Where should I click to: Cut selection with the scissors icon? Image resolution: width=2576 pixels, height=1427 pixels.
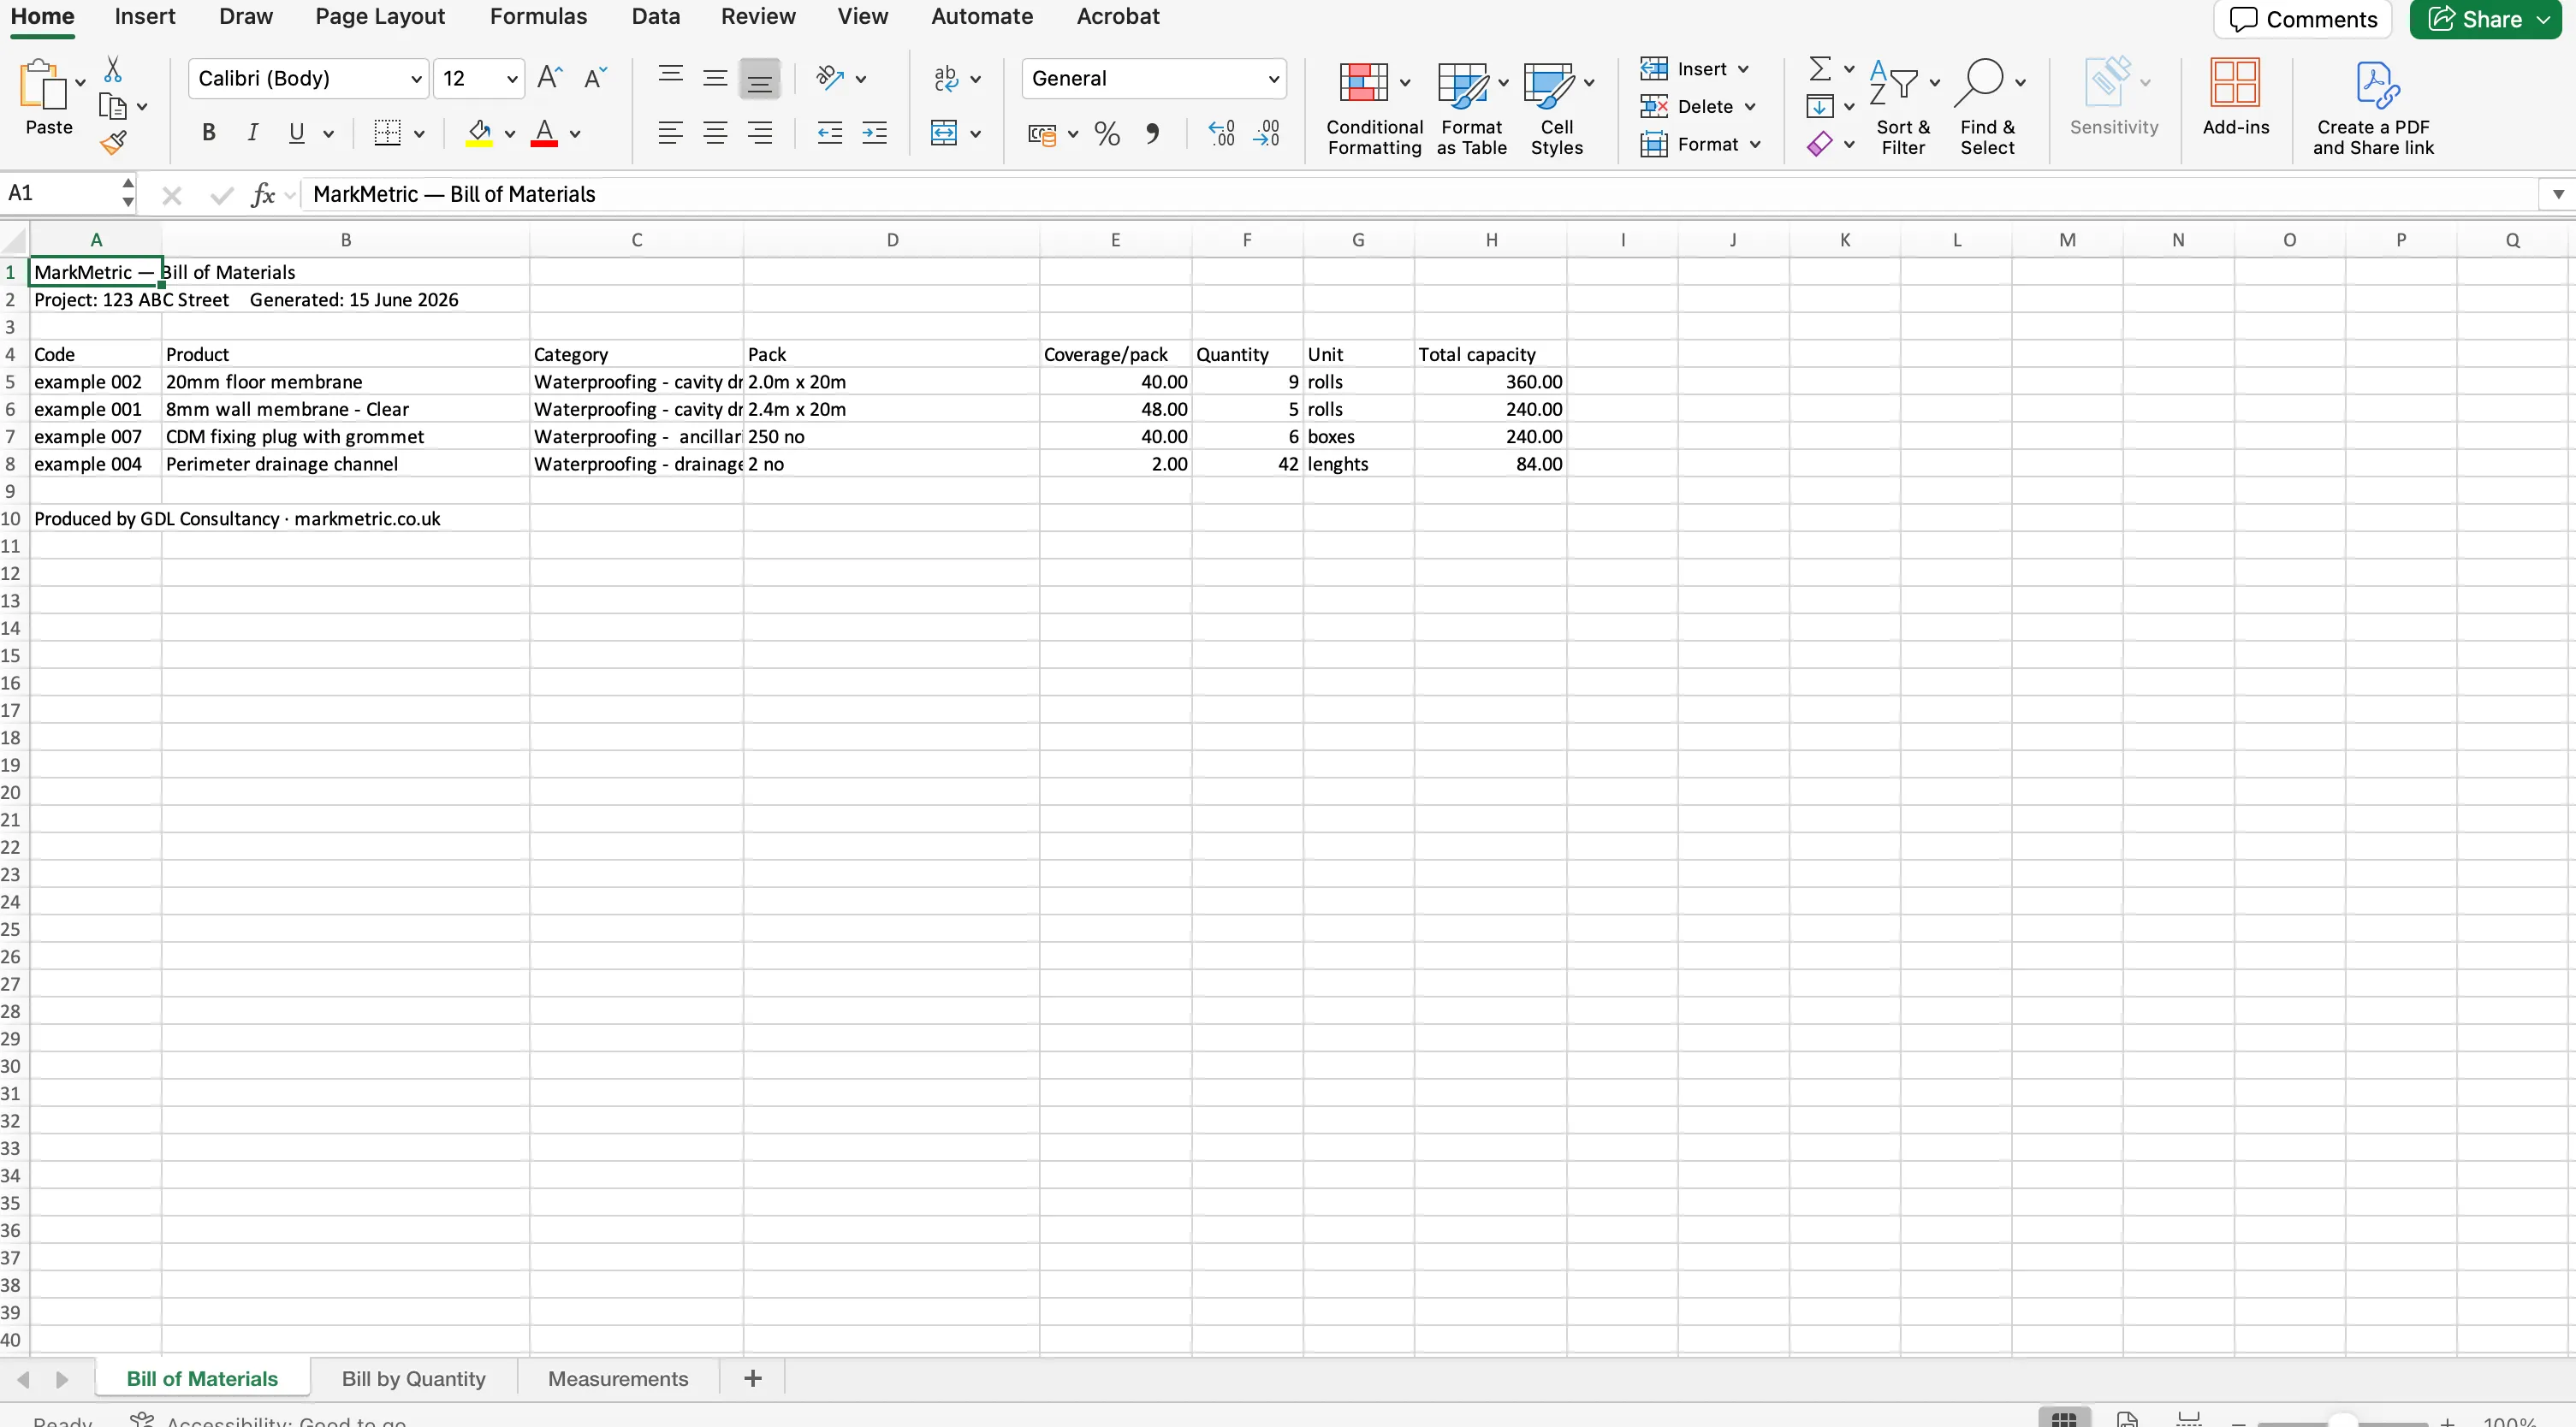coord(113,69)
